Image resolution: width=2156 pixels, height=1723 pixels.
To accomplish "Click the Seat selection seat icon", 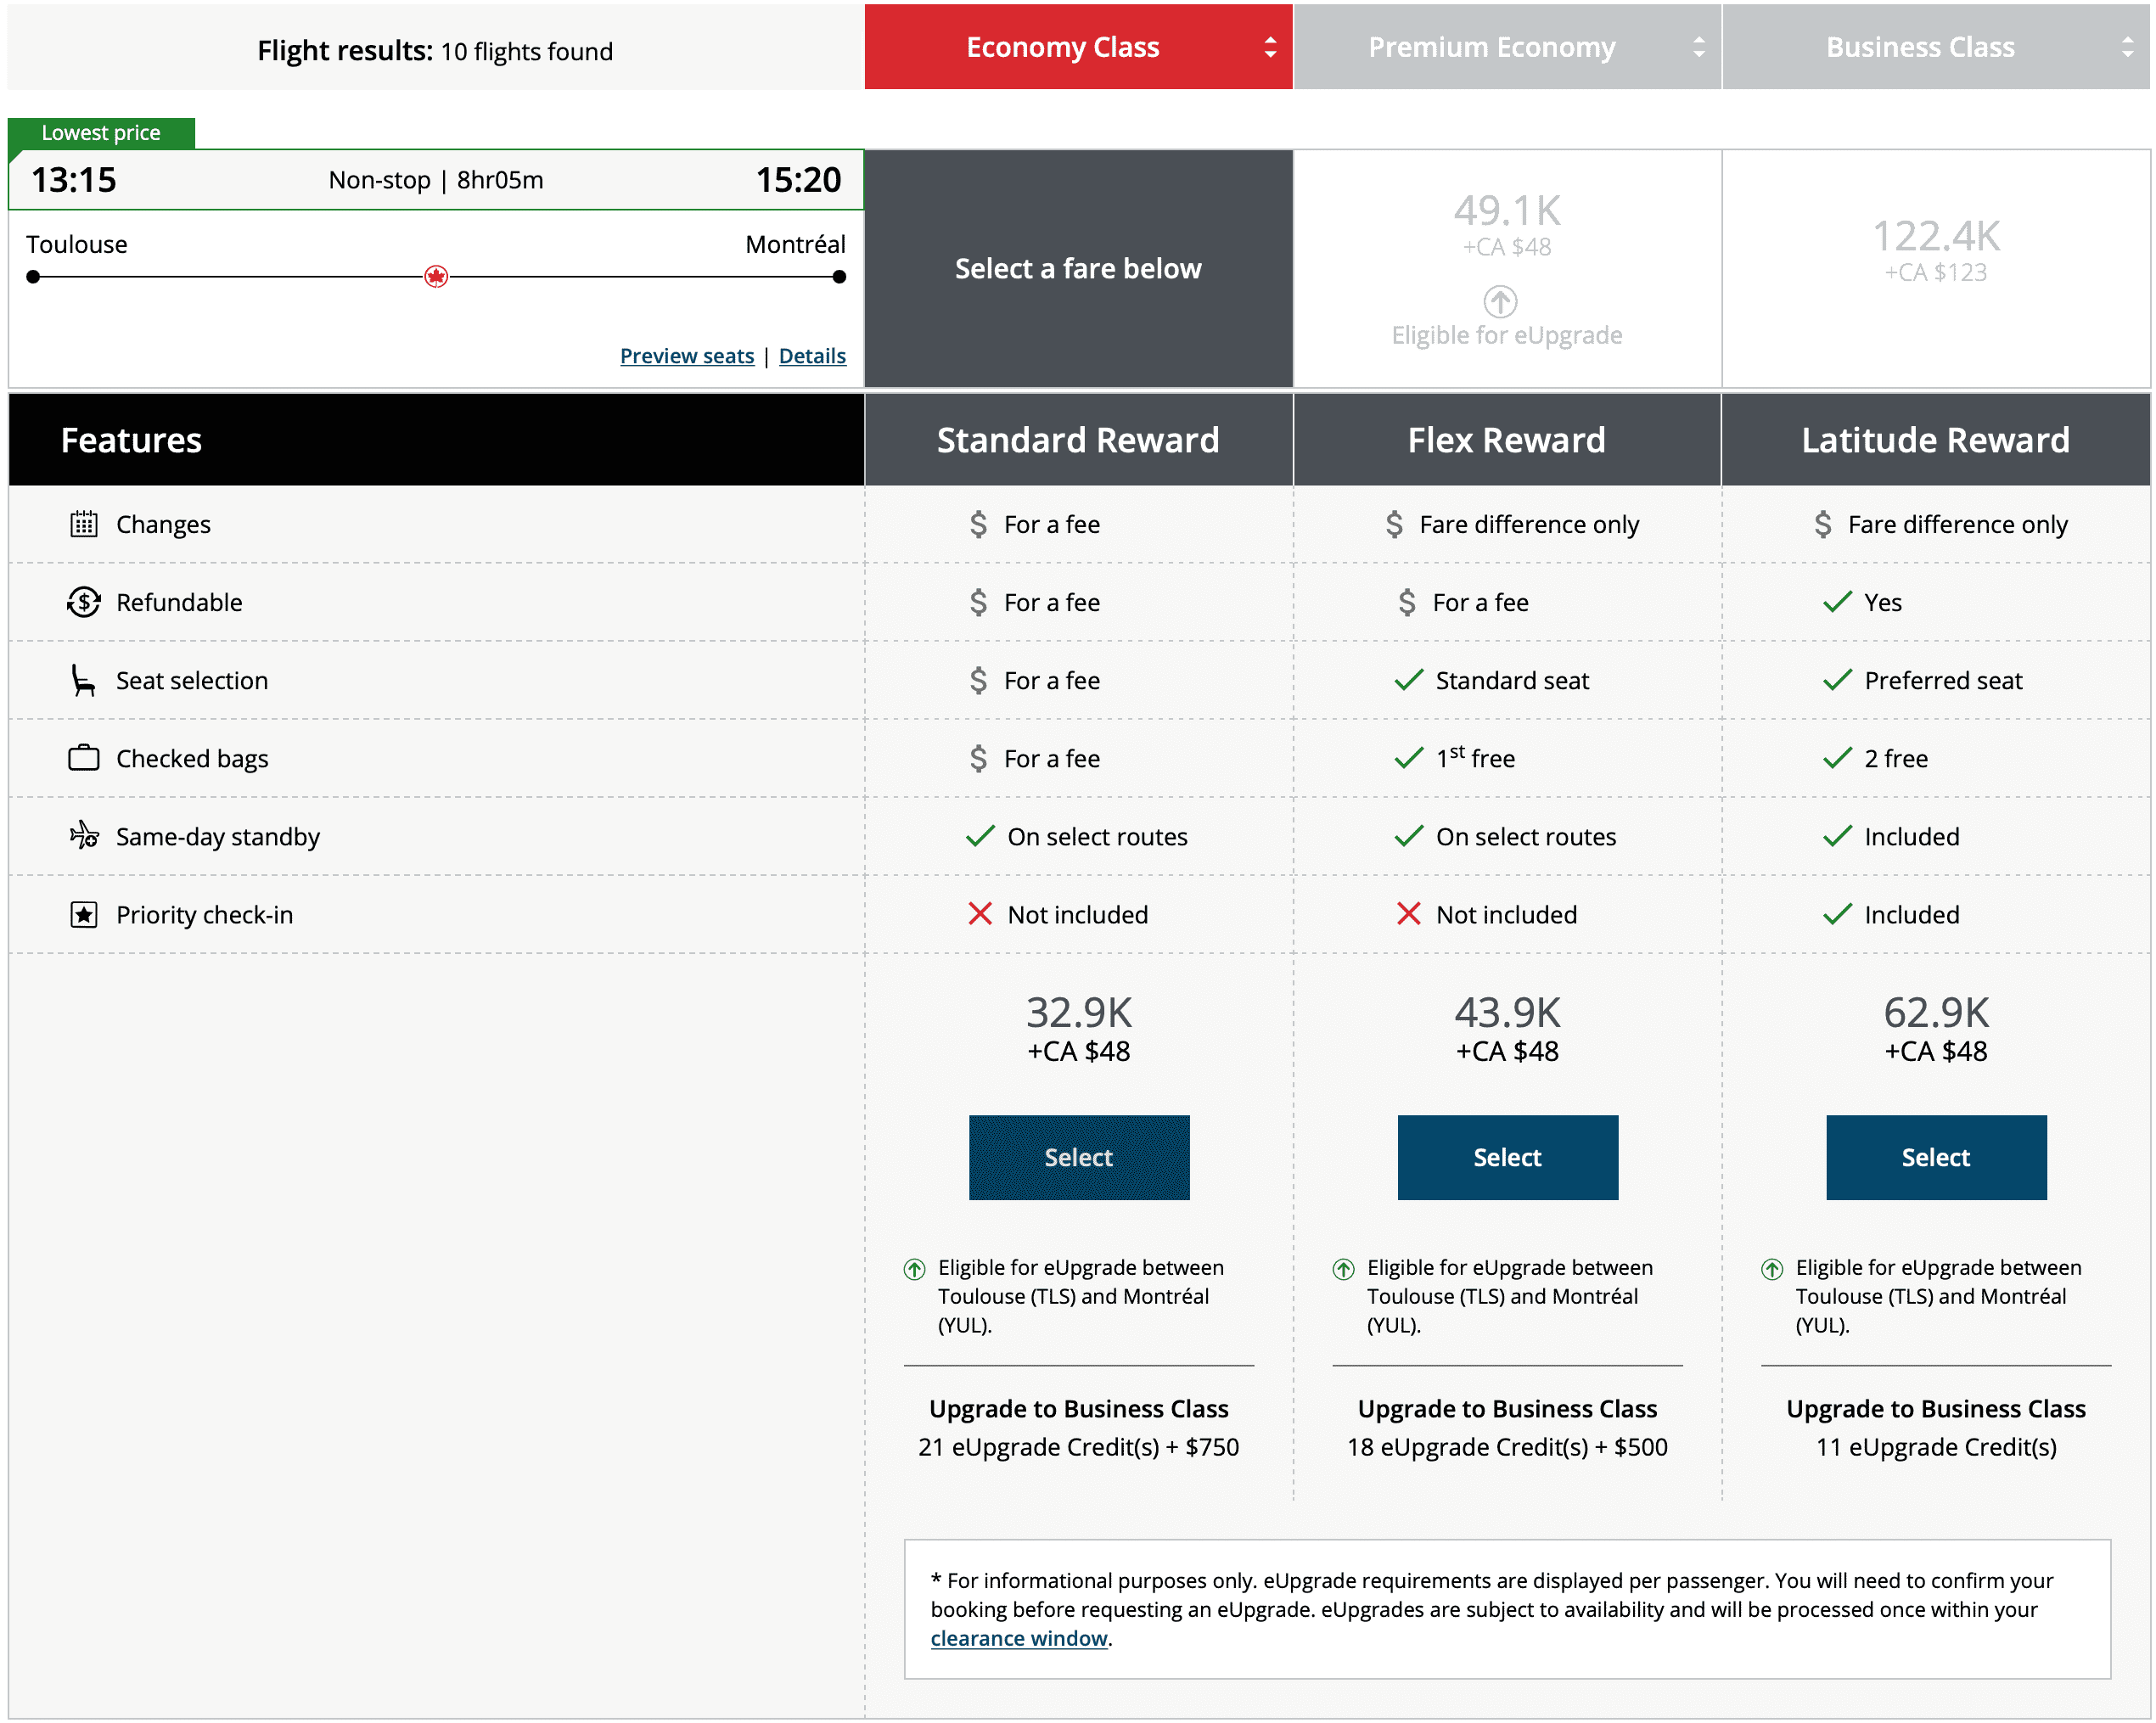I will click(x=83, y=680).
